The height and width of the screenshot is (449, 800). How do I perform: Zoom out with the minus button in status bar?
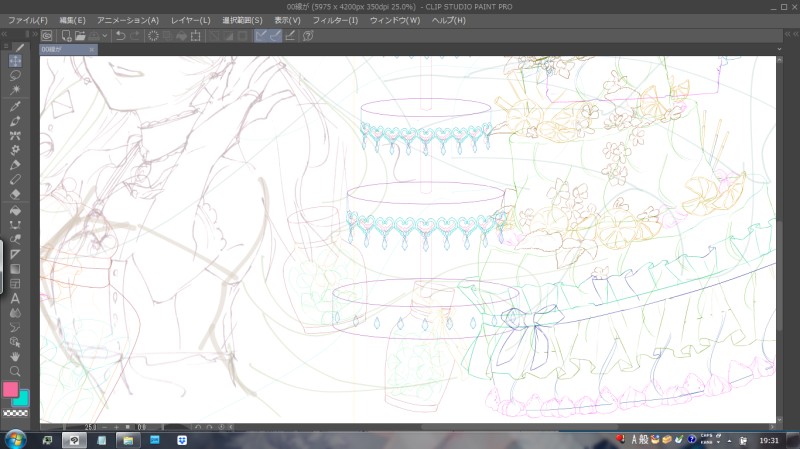(x=105, y=427)
